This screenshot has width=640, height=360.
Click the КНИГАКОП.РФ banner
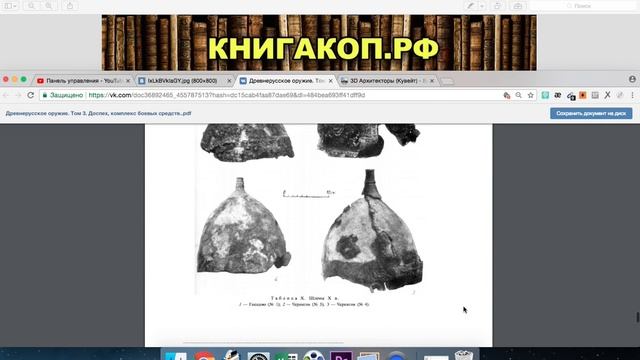tap(319, 43)
